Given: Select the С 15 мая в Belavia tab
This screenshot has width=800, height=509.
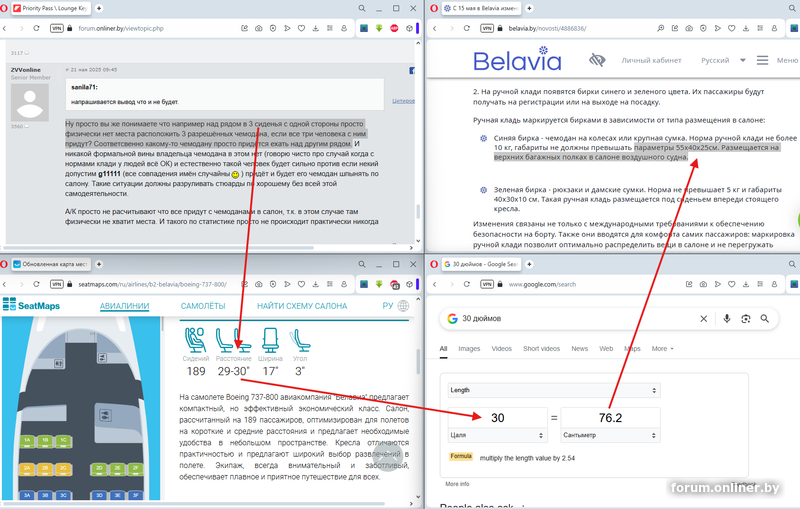Looking at the screenshot, I should click(x=480, y=8).
